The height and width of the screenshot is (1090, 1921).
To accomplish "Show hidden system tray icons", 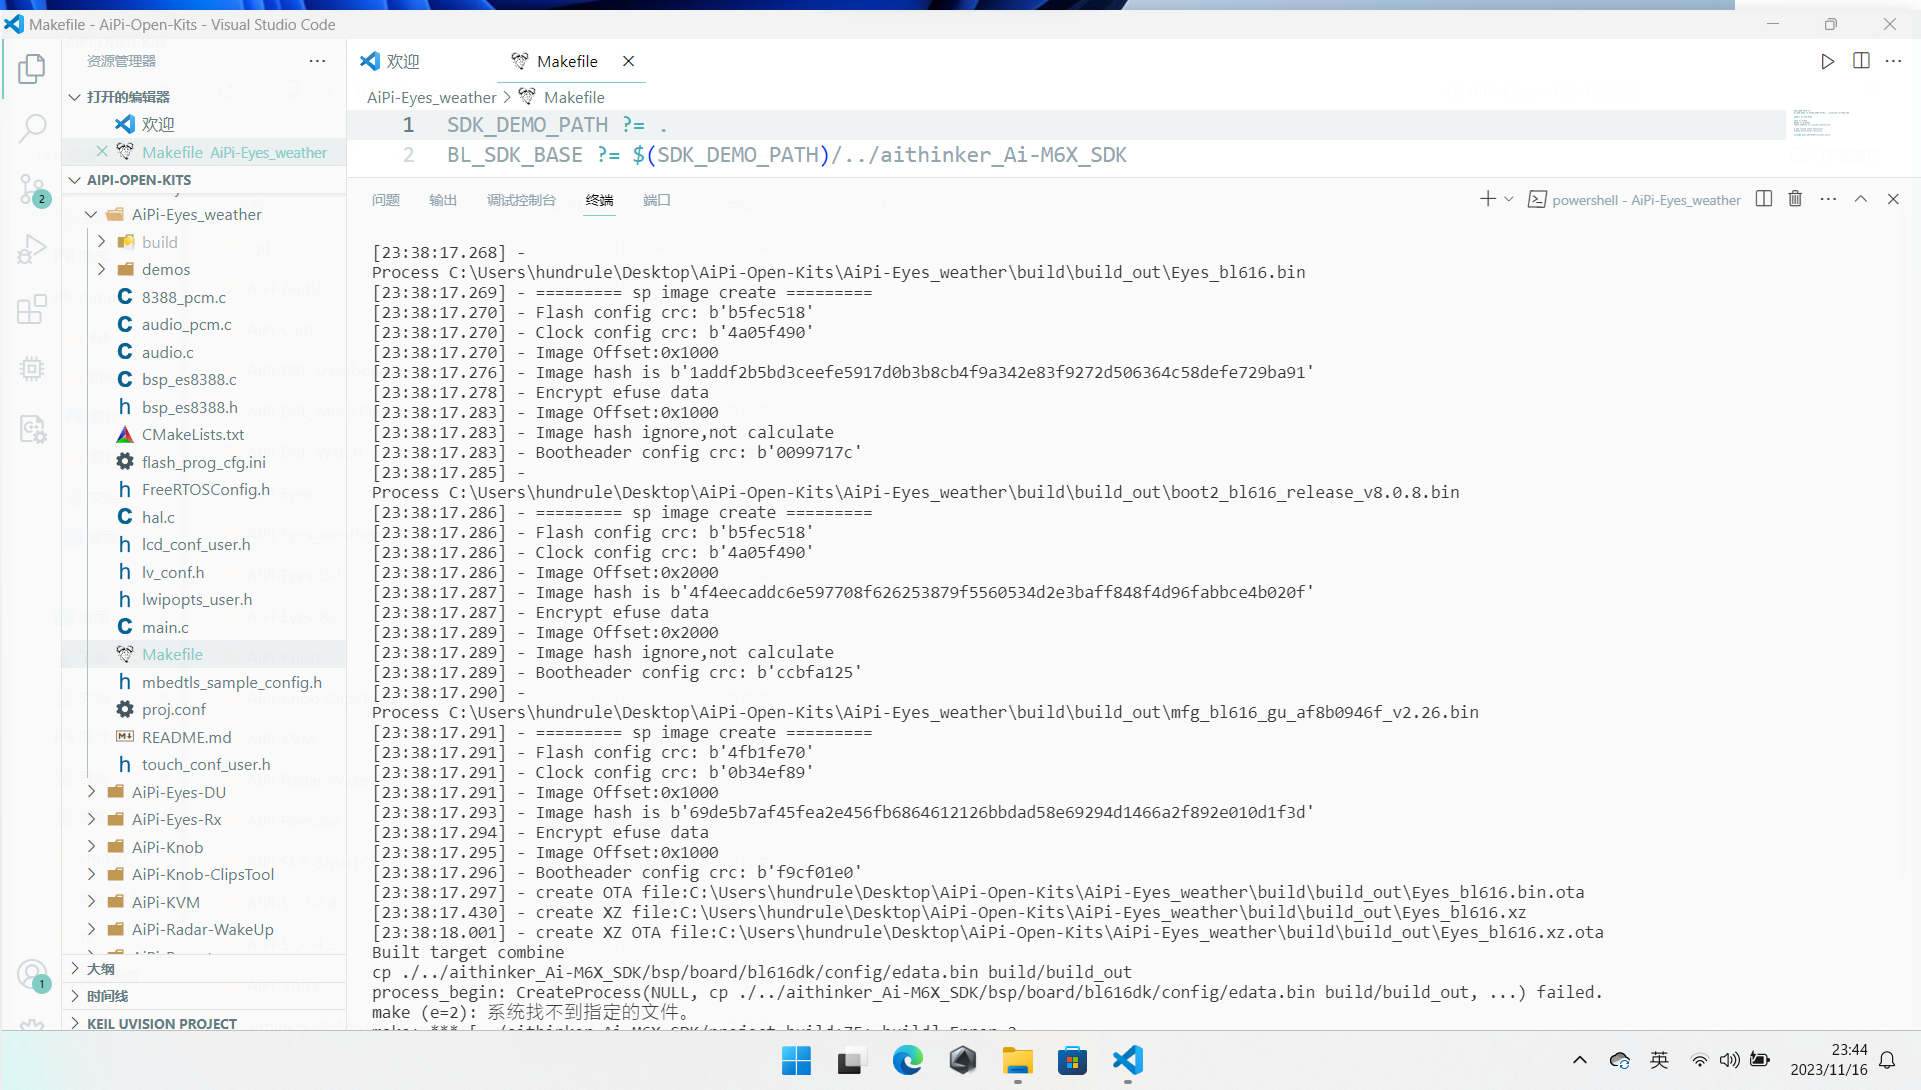I will coord(1580,1060).
